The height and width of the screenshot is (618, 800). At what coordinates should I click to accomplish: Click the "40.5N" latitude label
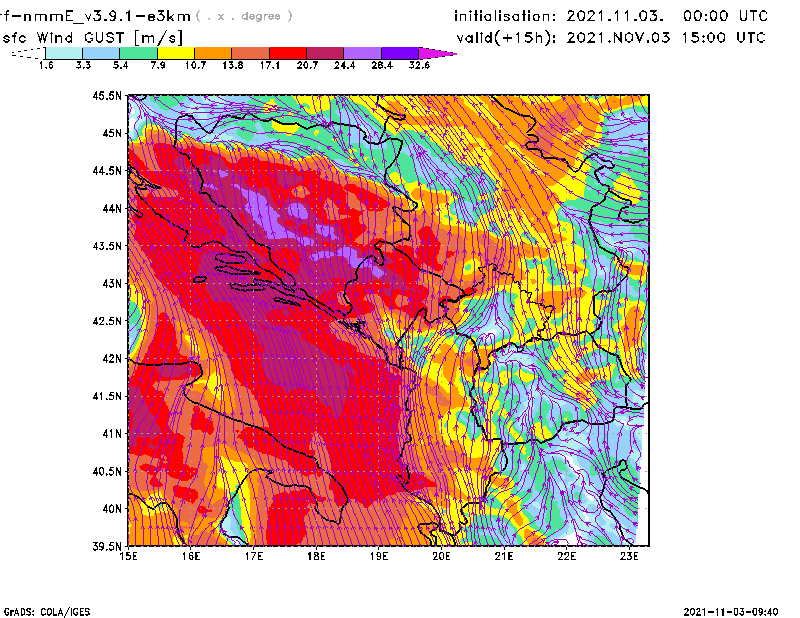(107, 472)
